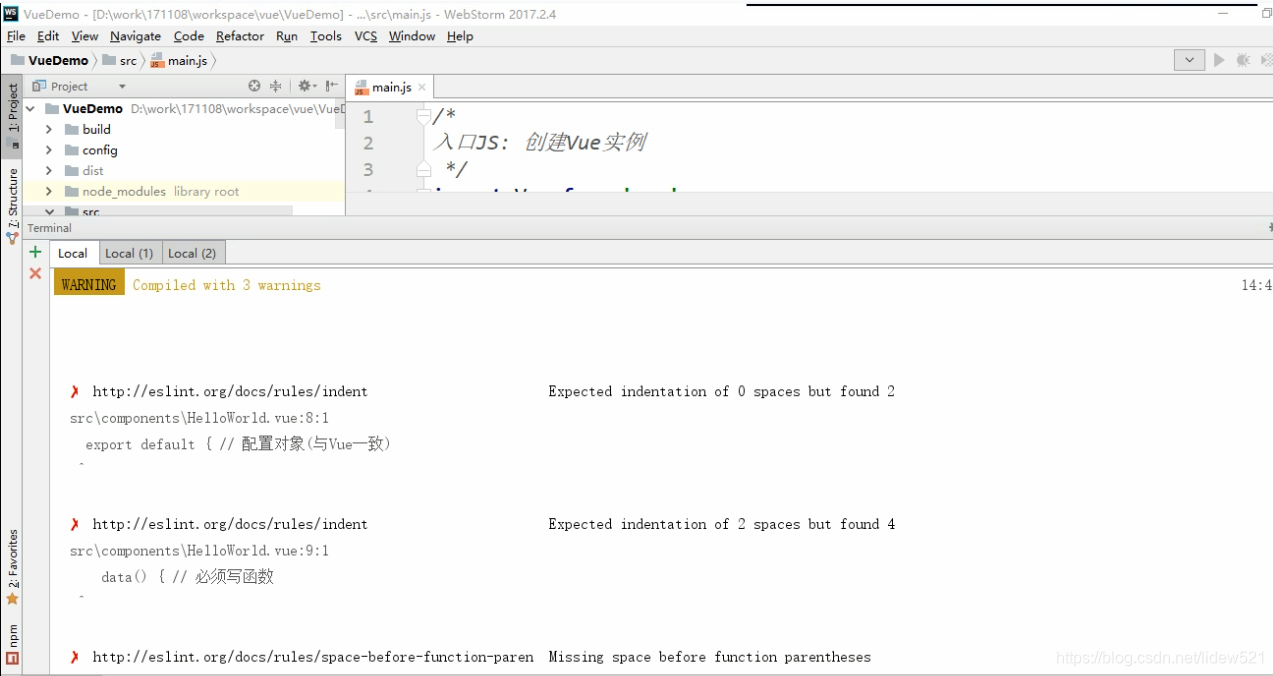The height and width of the screenshot is (676, 1273).
Task: Switch to the Local (2) terminal tab
Action: coord(192,253)
